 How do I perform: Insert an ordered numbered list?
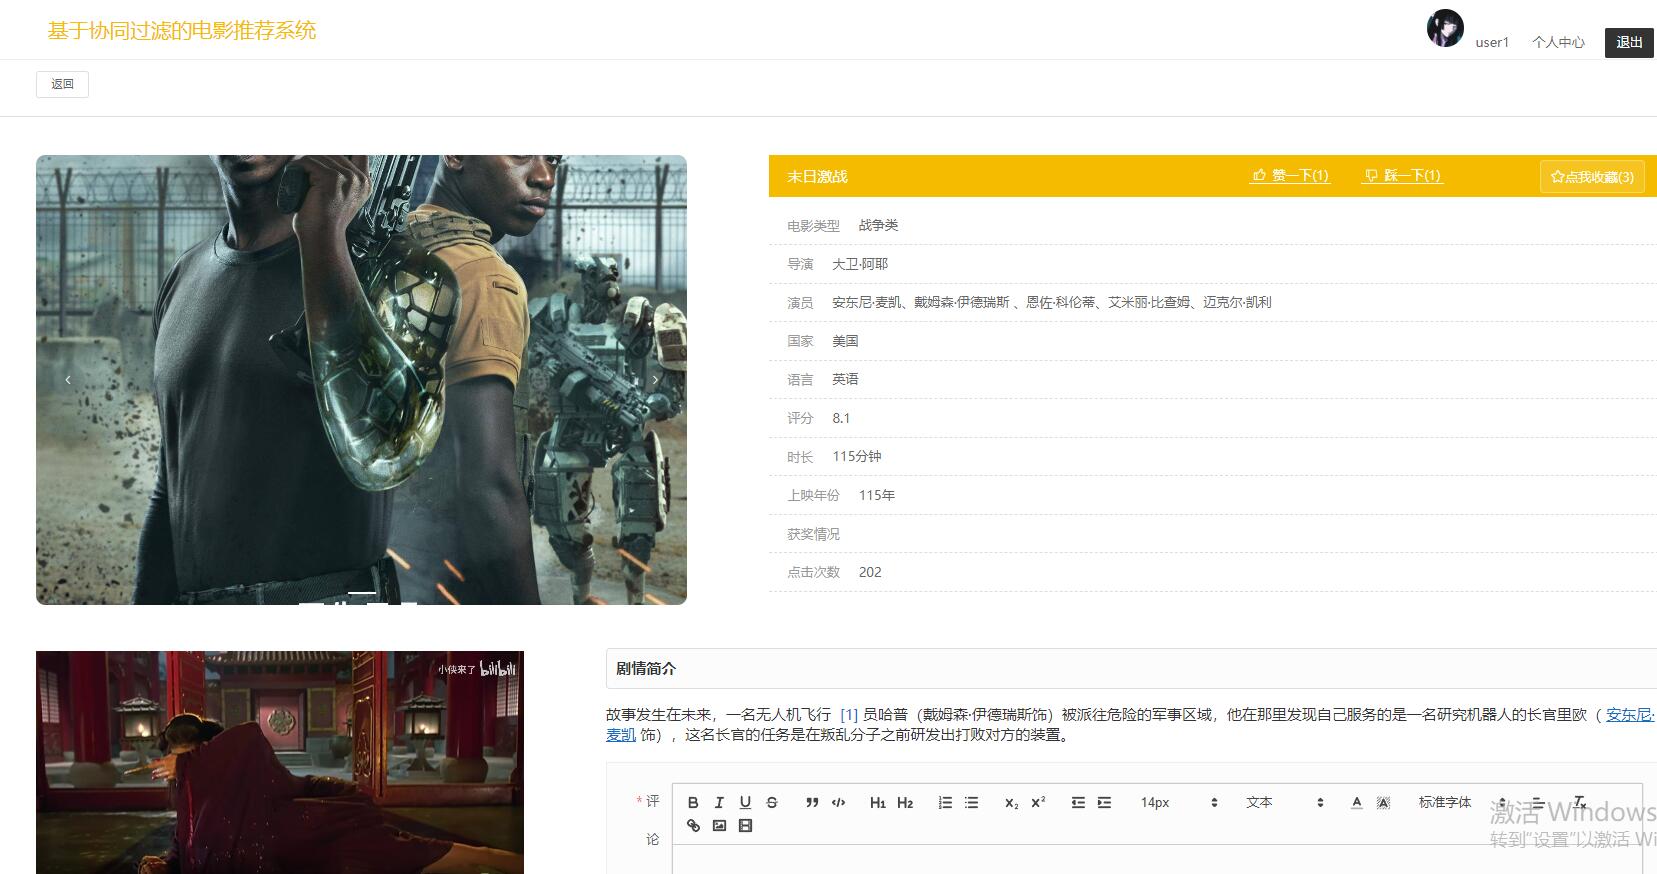(x=945, y=802)
